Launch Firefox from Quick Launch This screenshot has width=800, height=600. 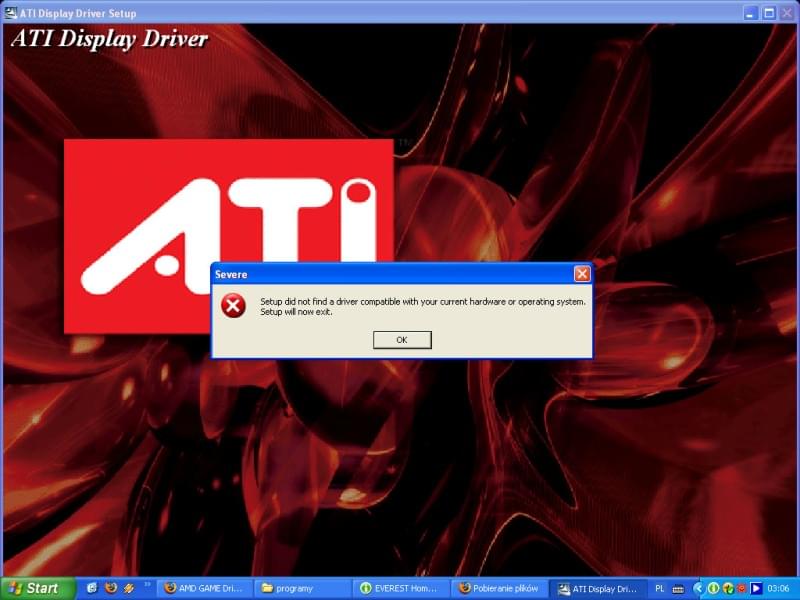pyautogui.click(x=110, y=588)
